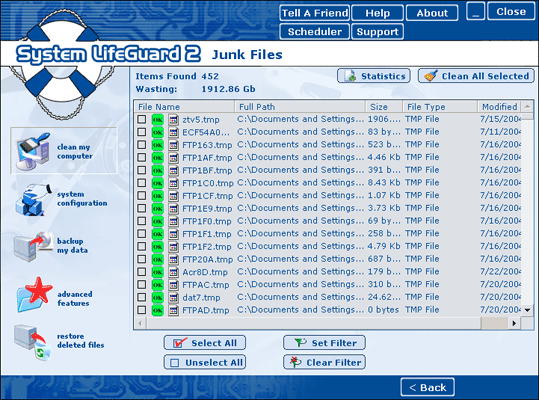Tick the checkbox for FTP163.tmp

pyautogui.click(x=142, y=145)
